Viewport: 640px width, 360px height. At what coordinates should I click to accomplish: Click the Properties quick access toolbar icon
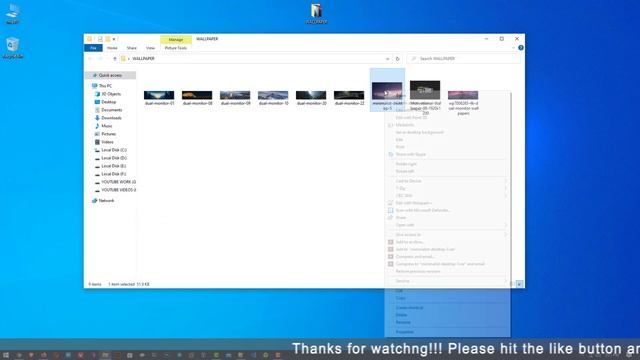(100, 39)
